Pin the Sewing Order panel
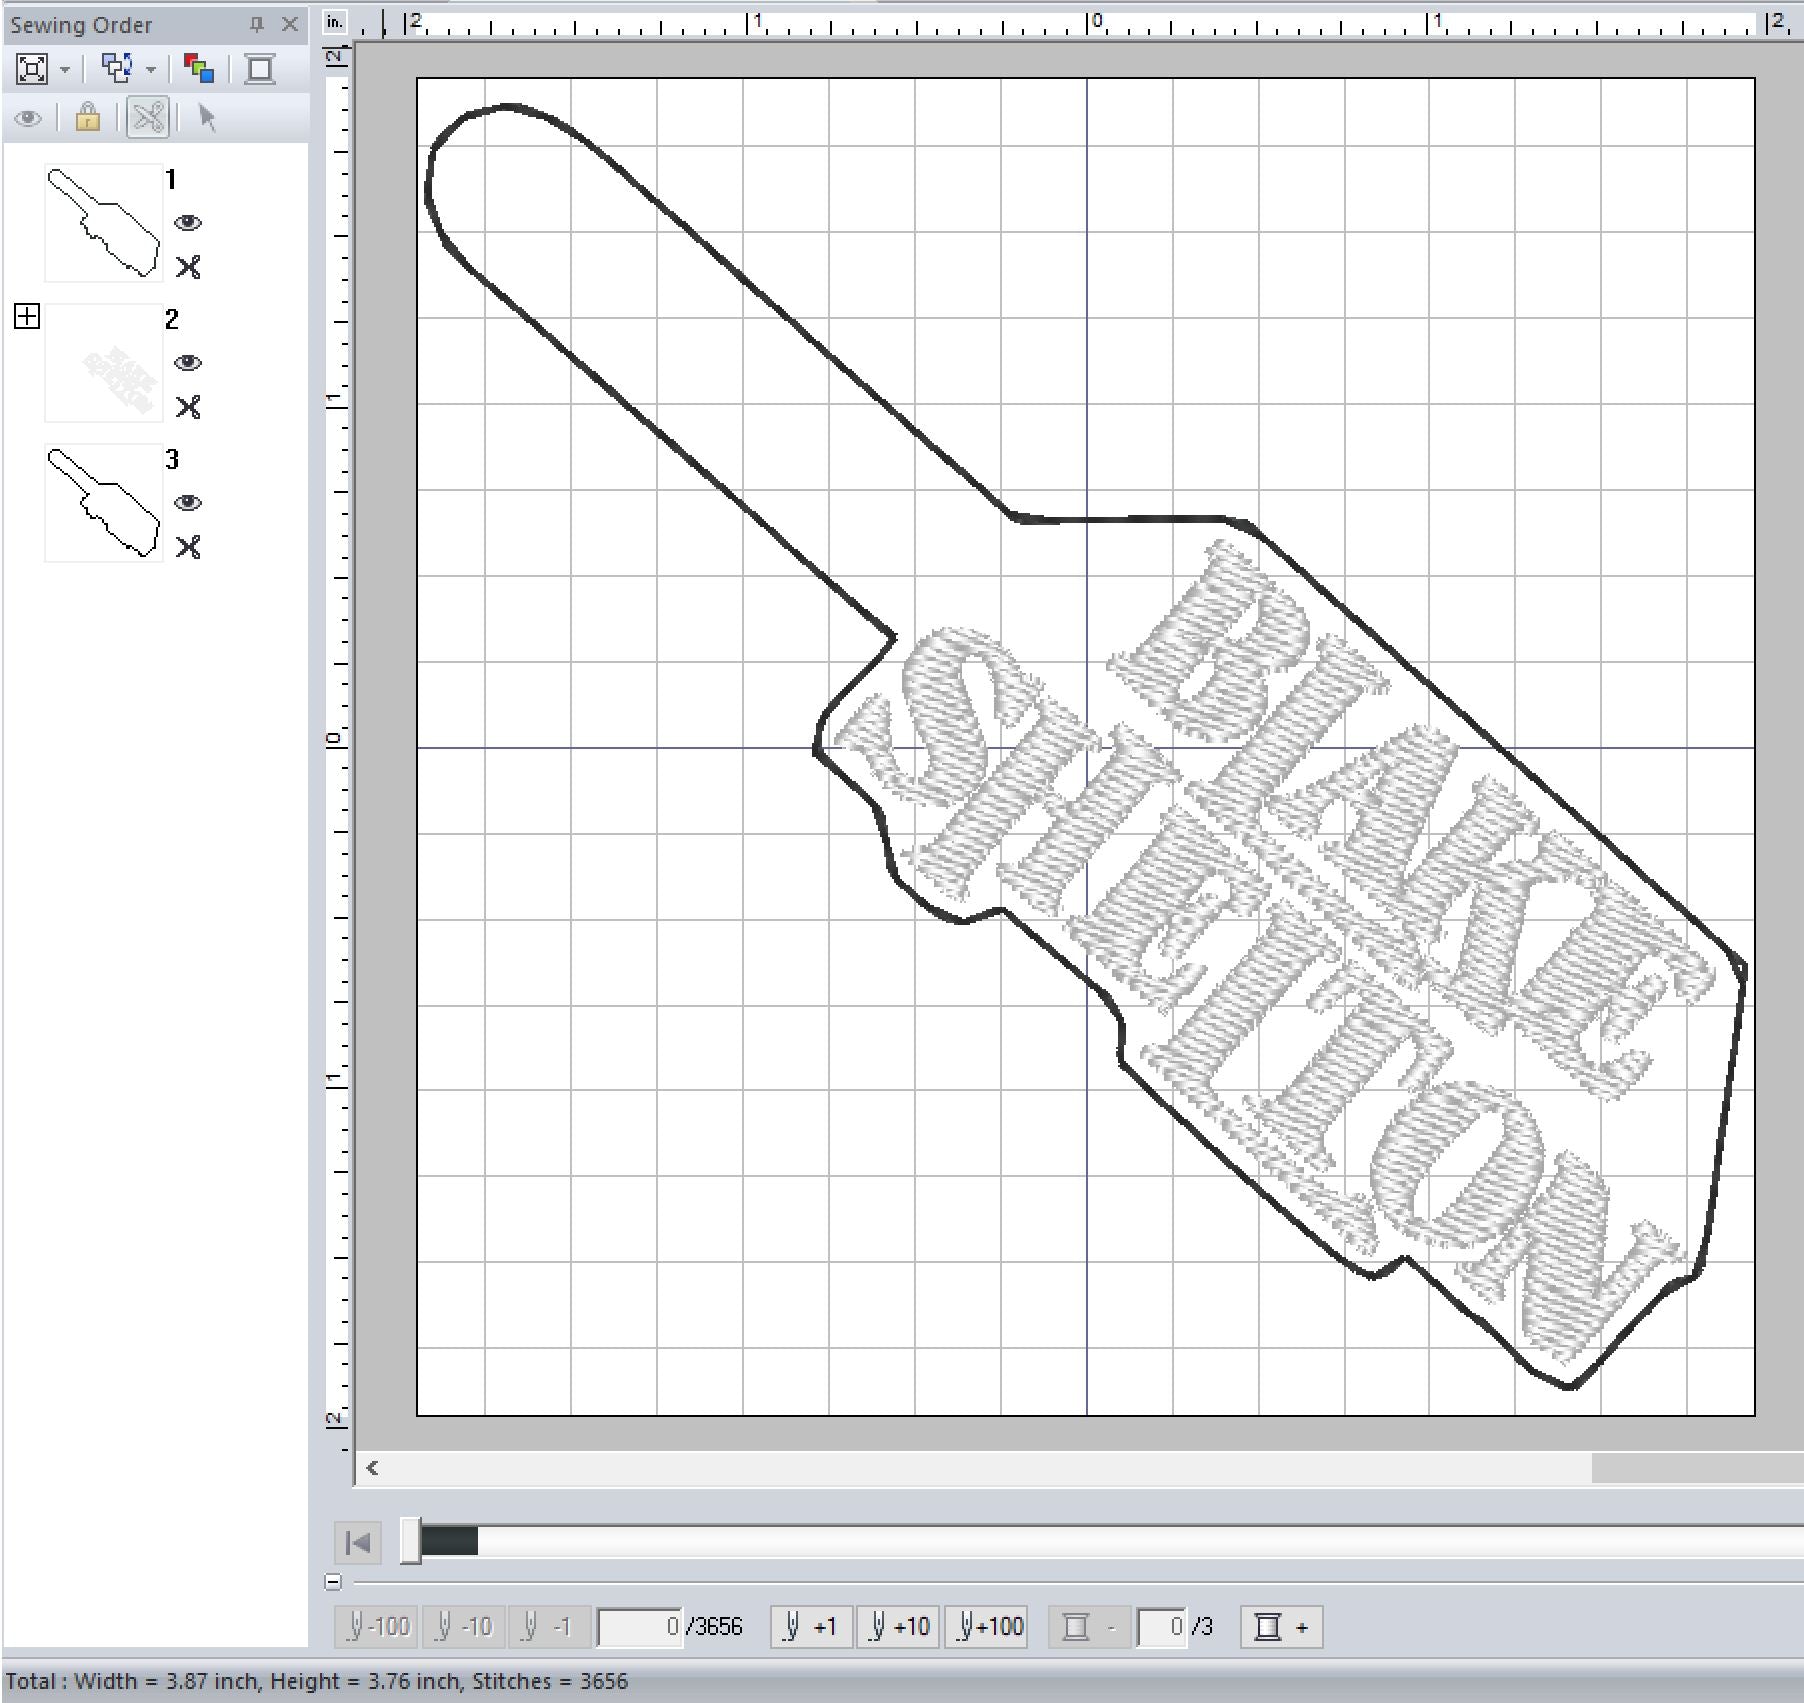The width and height of the screenshot is (1804, 1703). (257, 25)
